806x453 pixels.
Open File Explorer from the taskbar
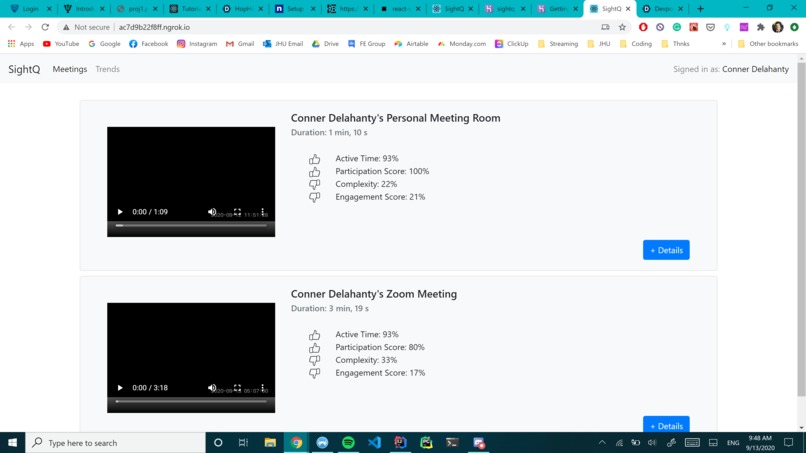coord(270,443)
